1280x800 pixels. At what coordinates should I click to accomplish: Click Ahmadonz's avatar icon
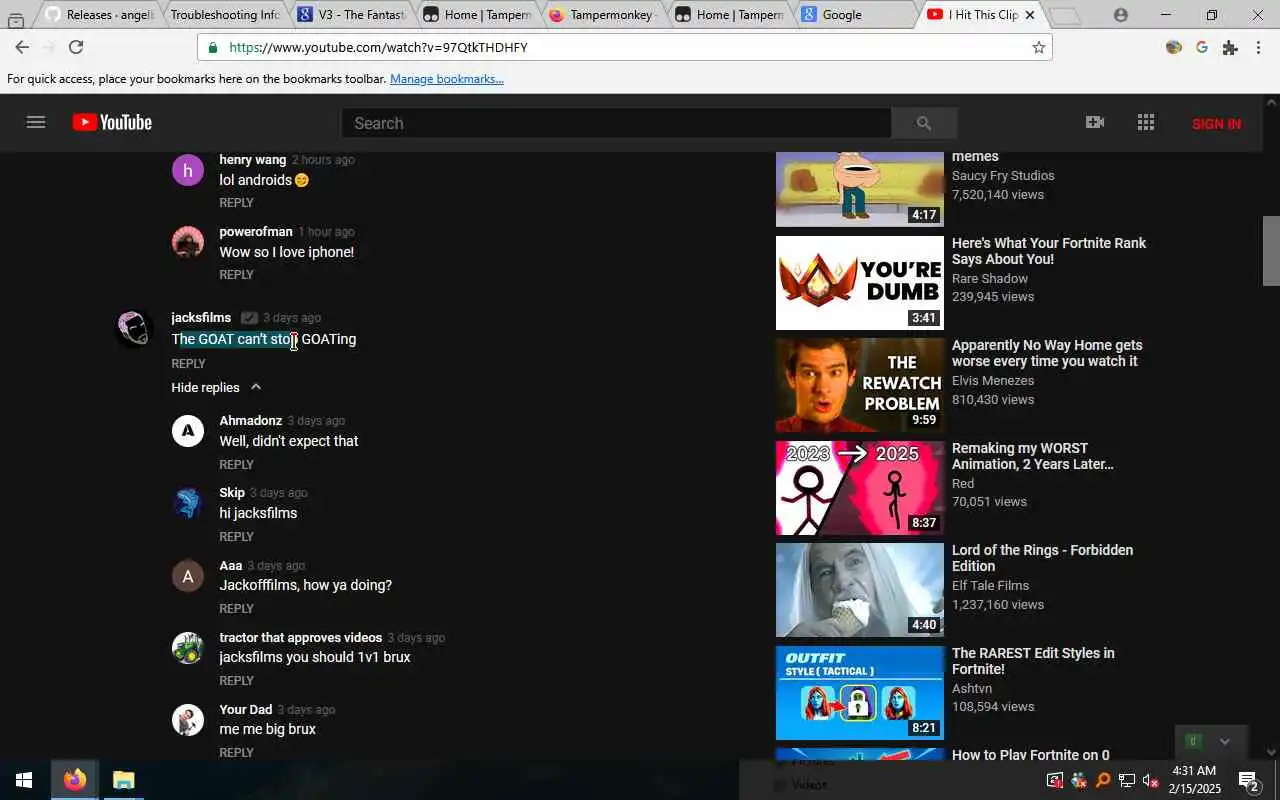tap(188, 431)
